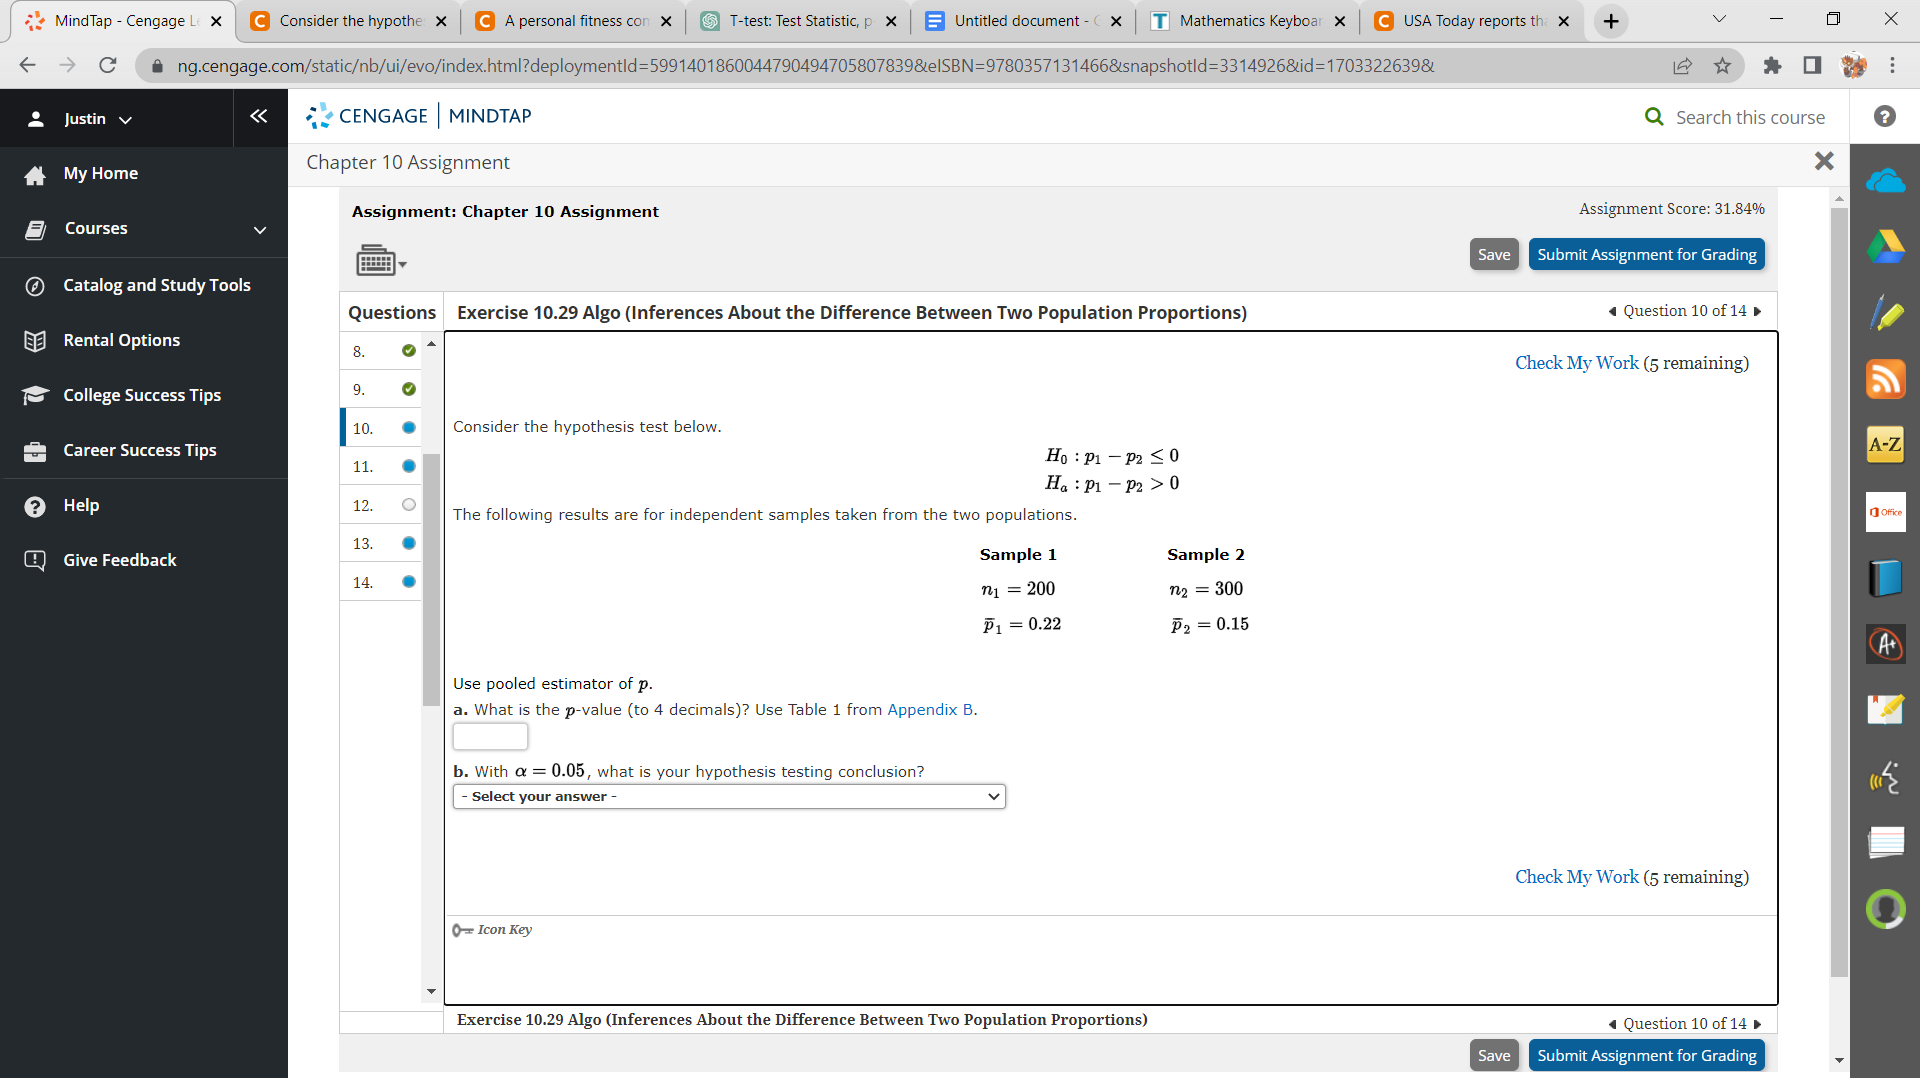Open the Google Drive icon in right sidebar
This screenshot has height=1078, width=1920.
pyautogui.click(x=1886, y=247)
